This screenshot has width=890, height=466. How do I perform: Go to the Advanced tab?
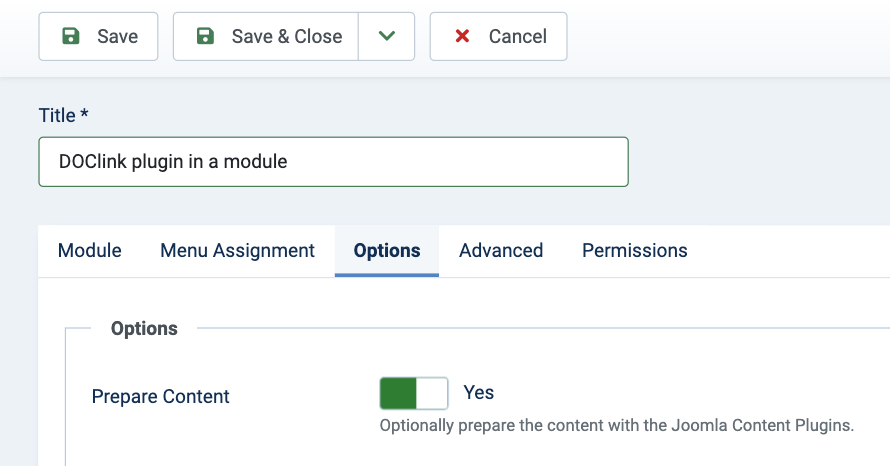click(501, 251)
